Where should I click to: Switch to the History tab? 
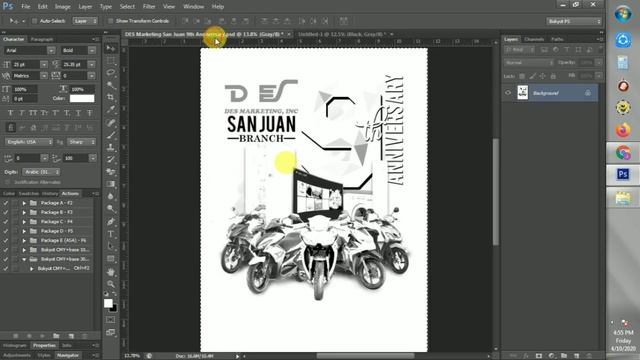tap(50, 193)
